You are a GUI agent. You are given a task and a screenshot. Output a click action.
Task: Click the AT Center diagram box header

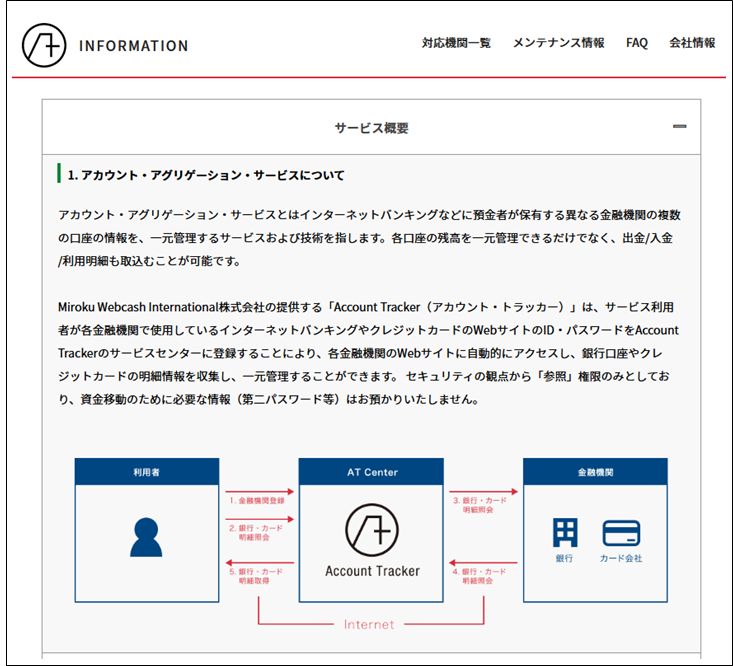click(x=371, y=472)
